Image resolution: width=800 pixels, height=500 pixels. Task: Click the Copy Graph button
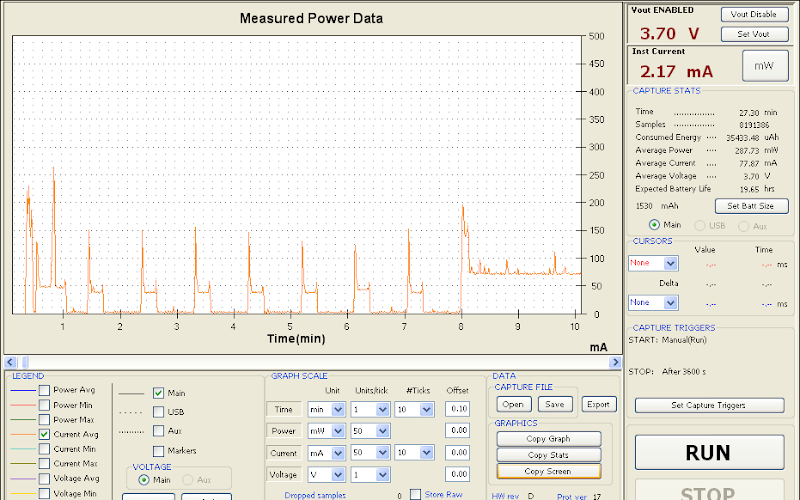click(549, 439)
